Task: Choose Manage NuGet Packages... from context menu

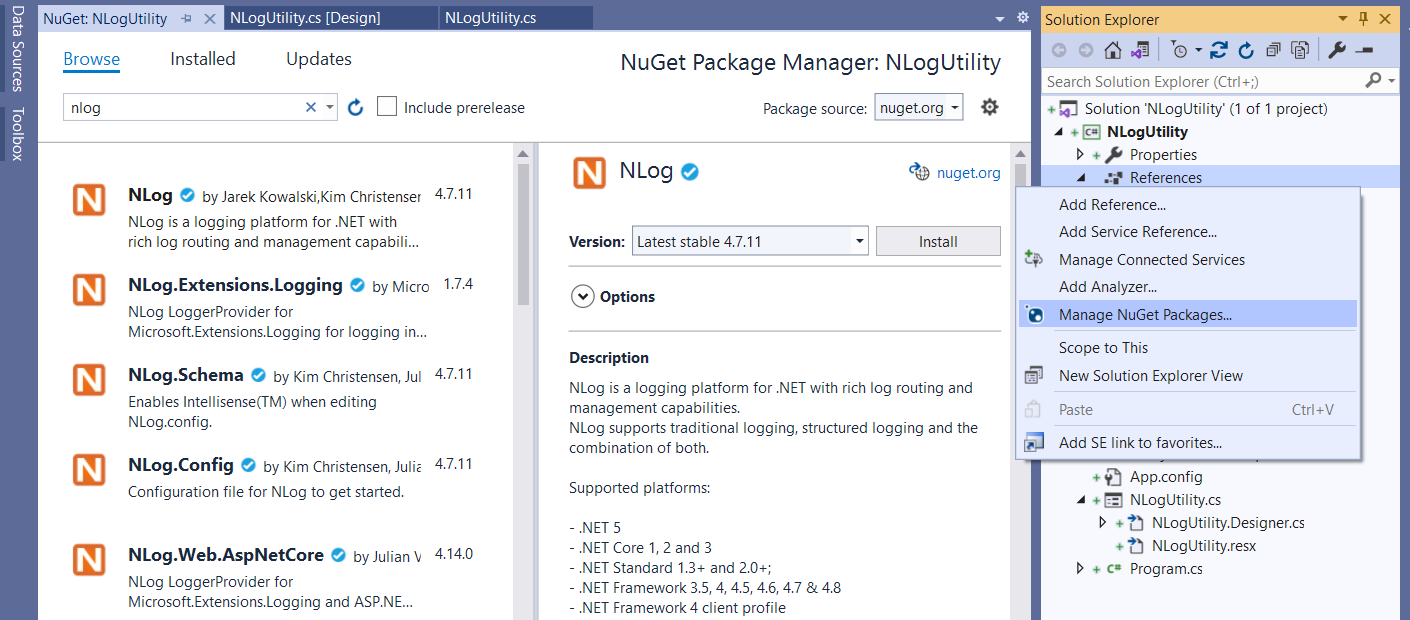Action: pyautogui.click(x=1188, y=314)
